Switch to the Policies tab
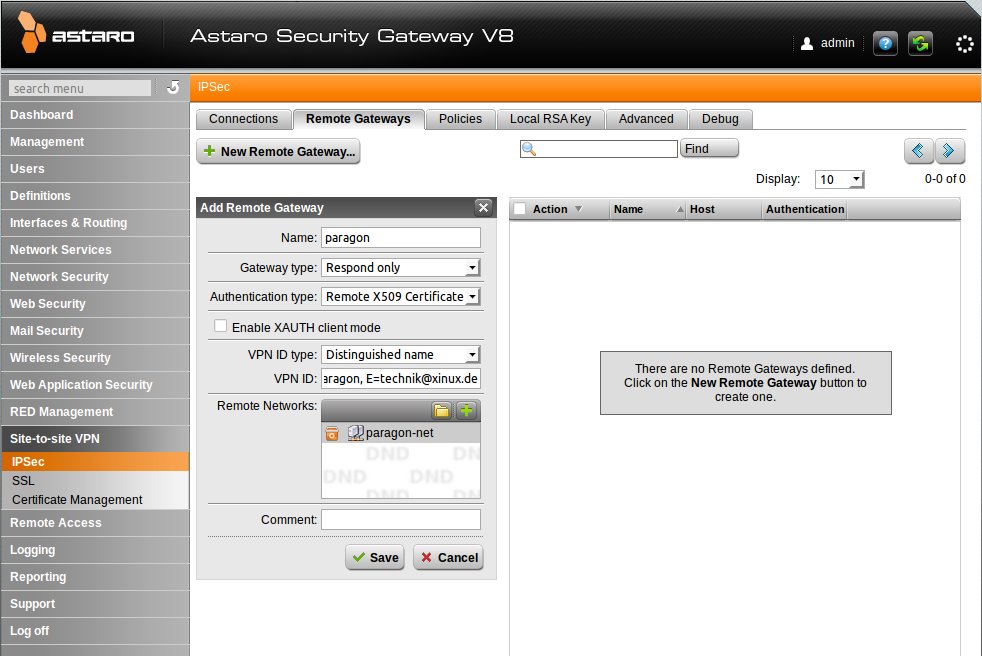 point(460,119)
